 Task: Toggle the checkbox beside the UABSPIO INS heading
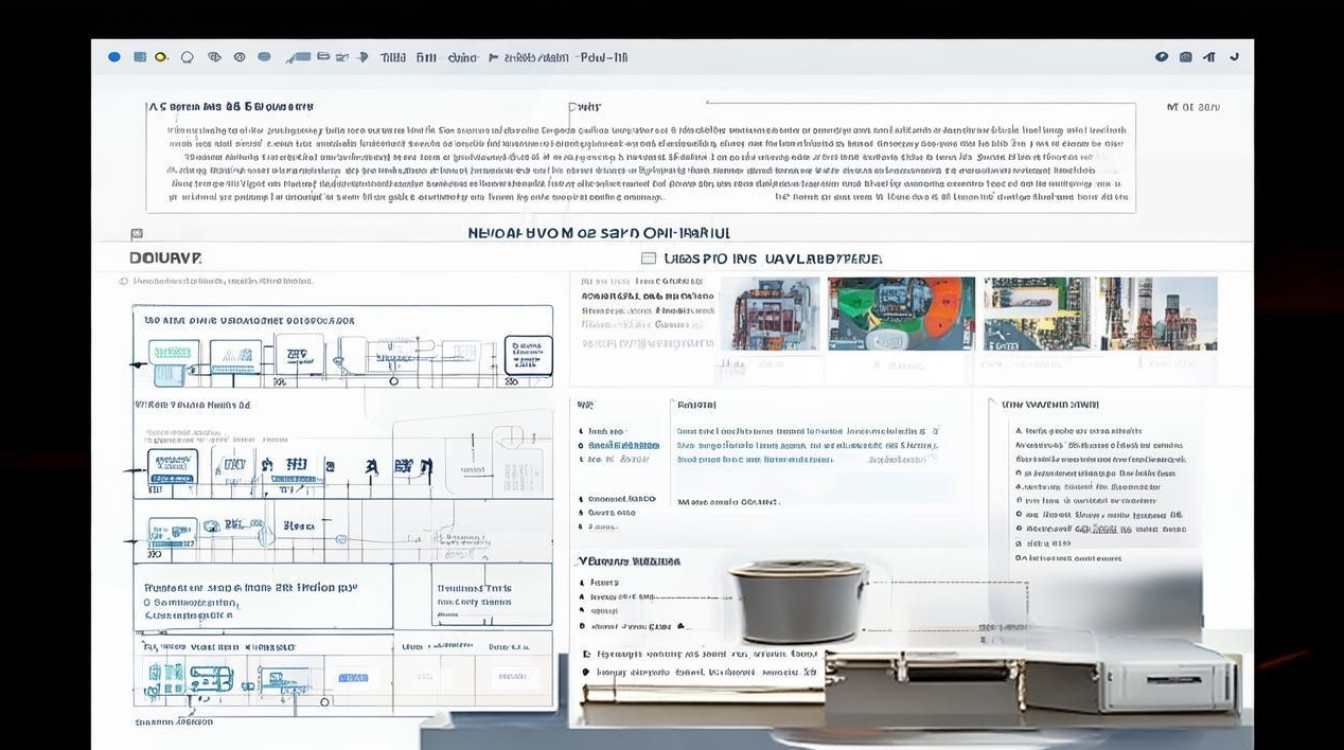pyautogui.click(x=647, y=259)
